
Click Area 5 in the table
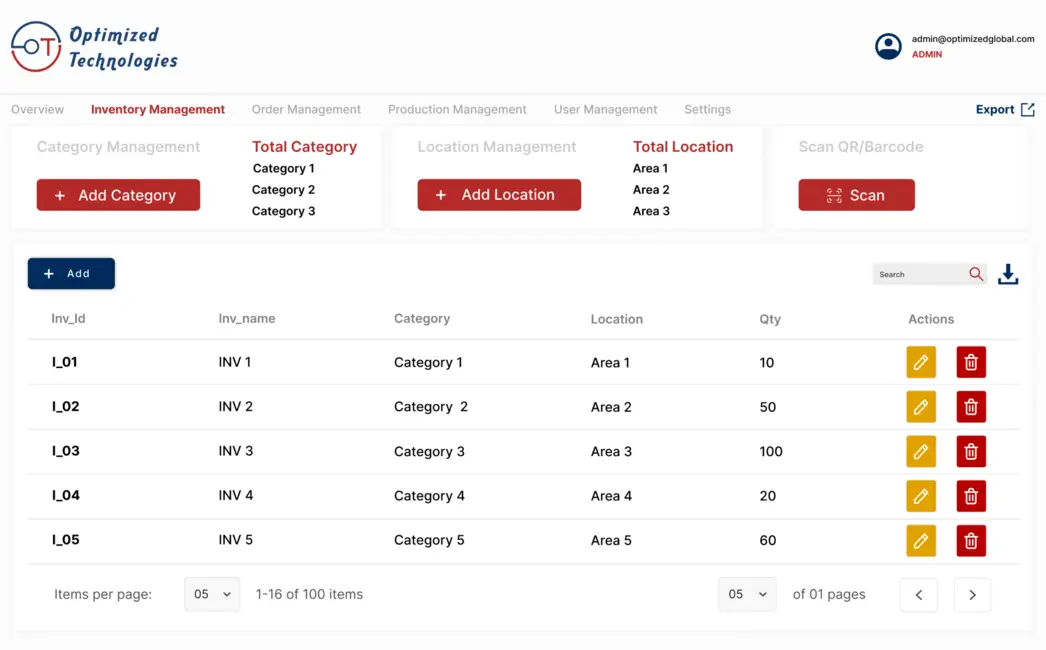click(x=611, y=541)
